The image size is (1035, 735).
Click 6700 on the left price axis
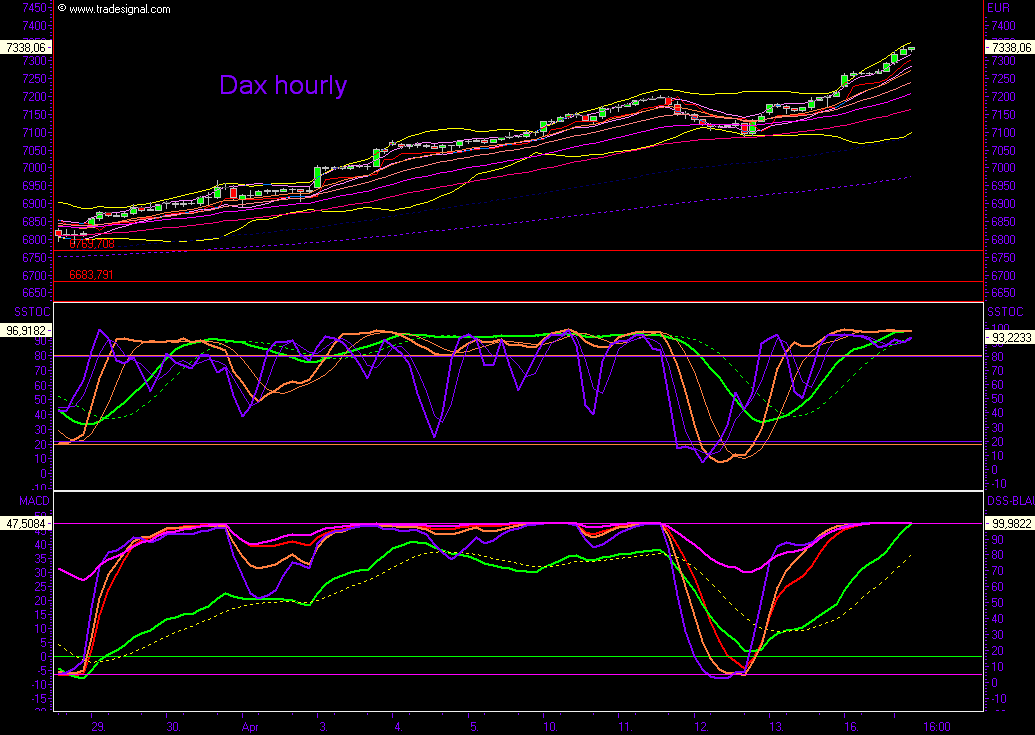pos(34,275)
